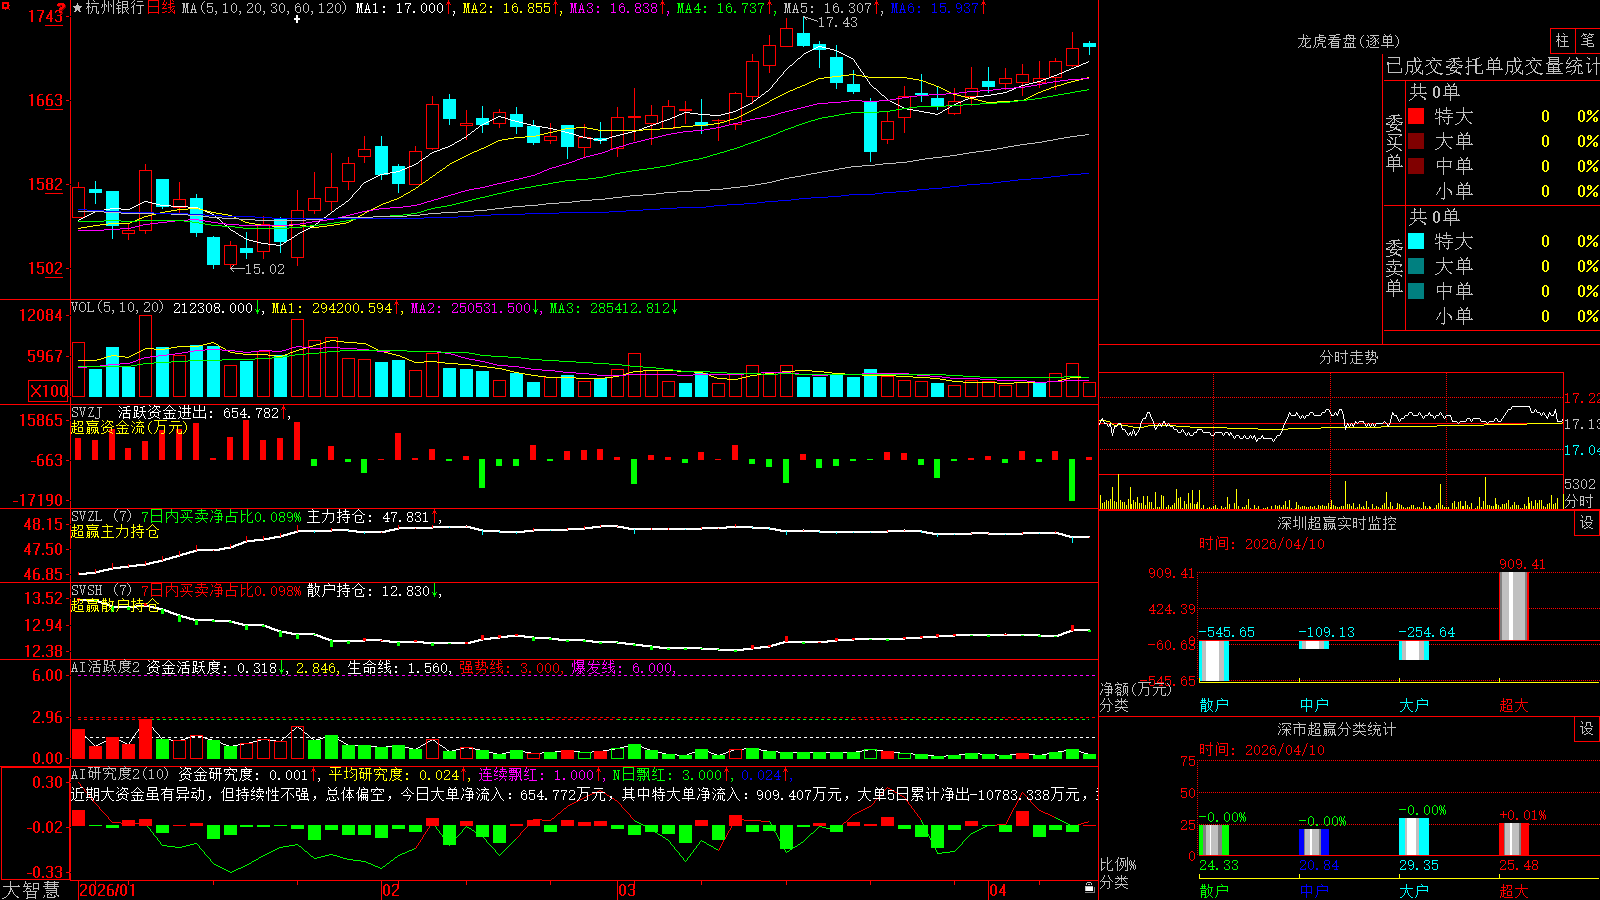Click the MA(5,10,20,30,60,120) indicator label

coord(264,8)
